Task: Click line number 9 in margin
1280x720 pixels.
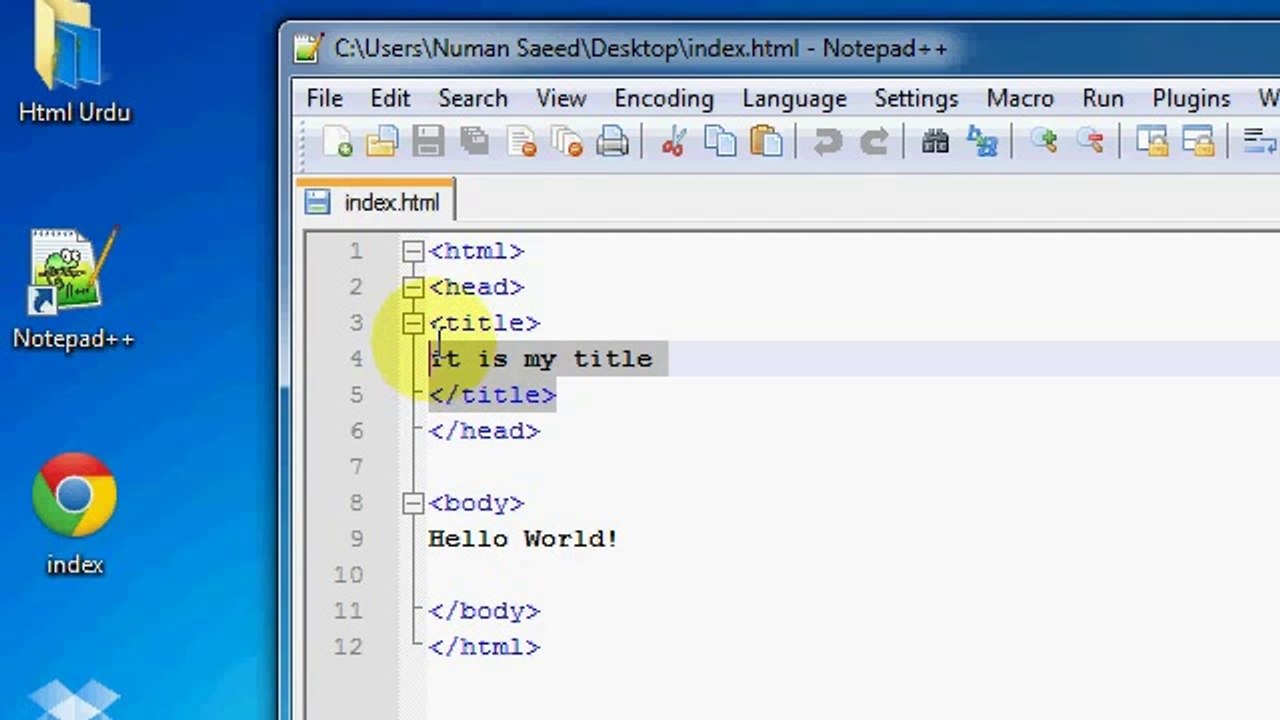Action: pyautogui.click(x=356, y=539)
